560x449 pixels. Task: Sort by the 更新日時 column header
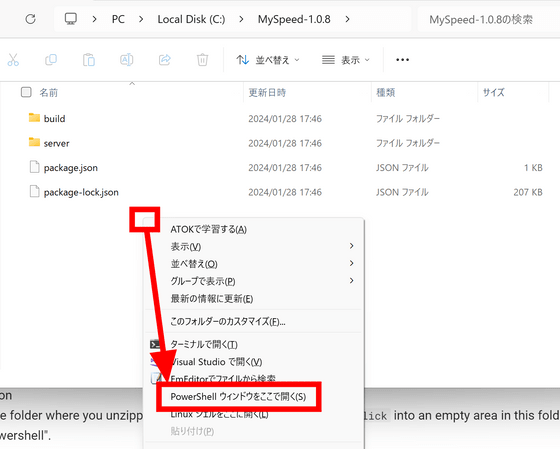pyautogui.click(x=267, y=93)
